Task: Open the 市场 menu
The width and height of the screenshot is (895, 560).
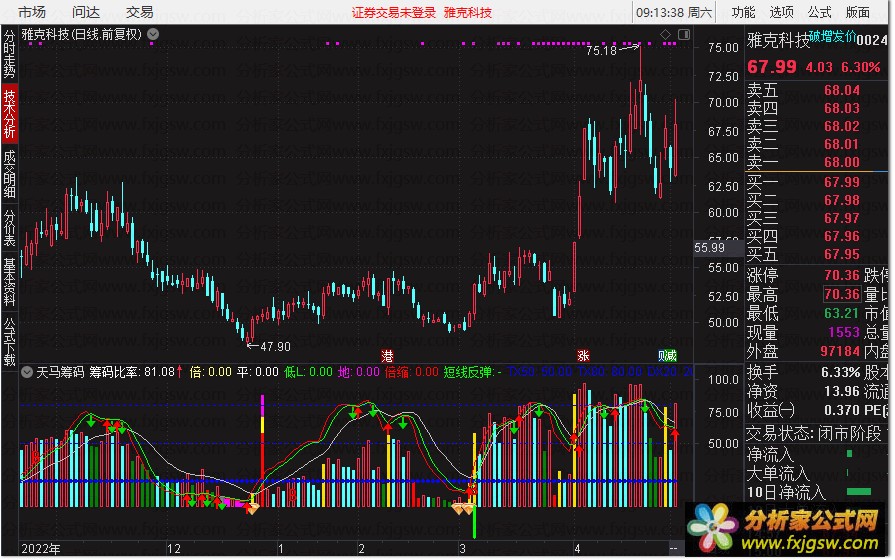Action: coord(31,12)
